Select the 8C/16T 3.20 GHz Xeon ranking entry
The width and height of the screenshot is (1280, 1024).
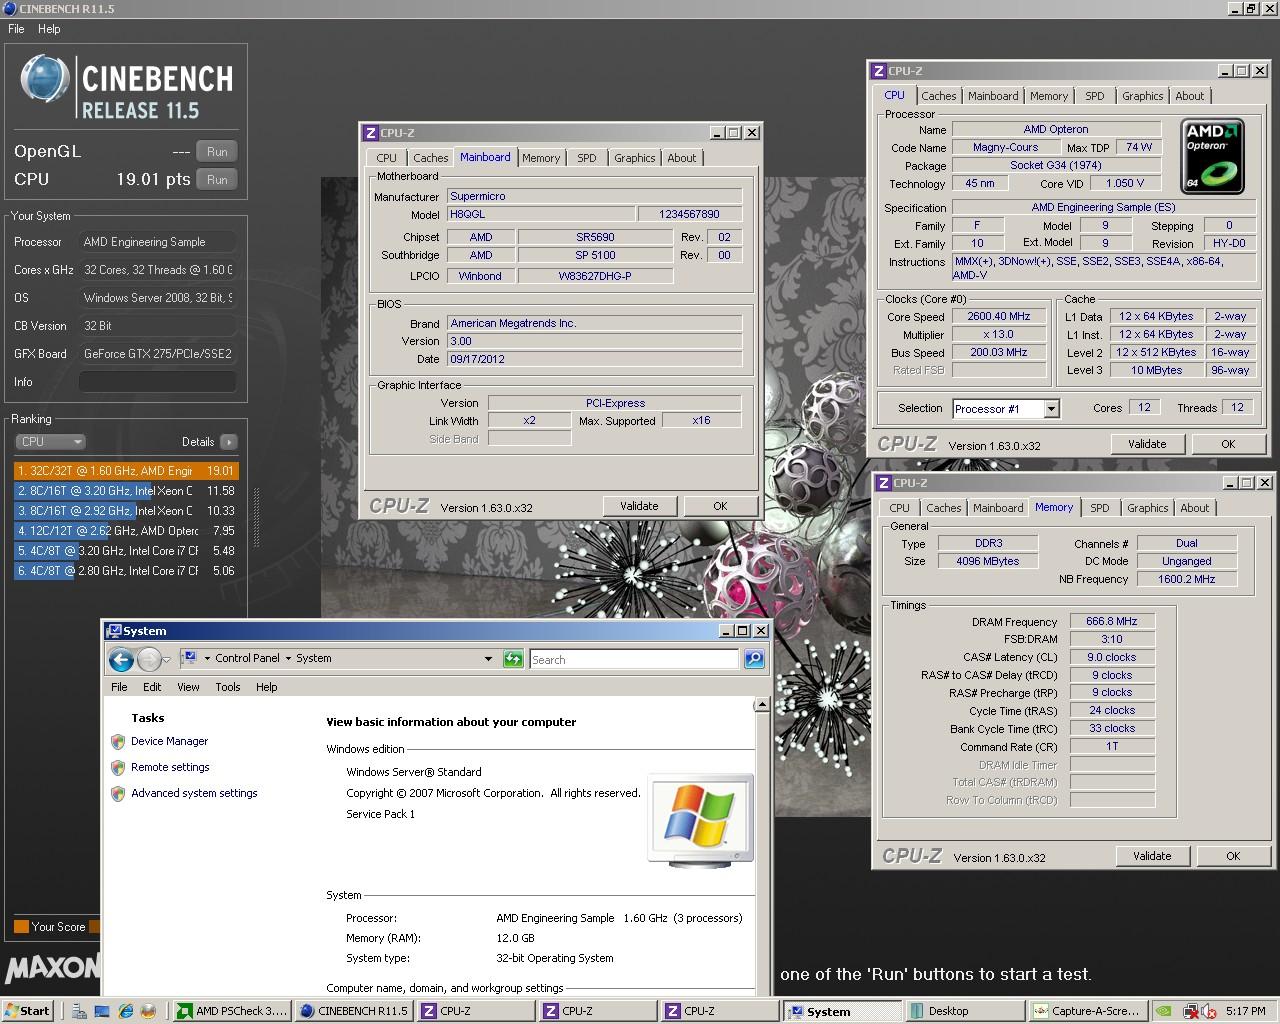[126, 491]
